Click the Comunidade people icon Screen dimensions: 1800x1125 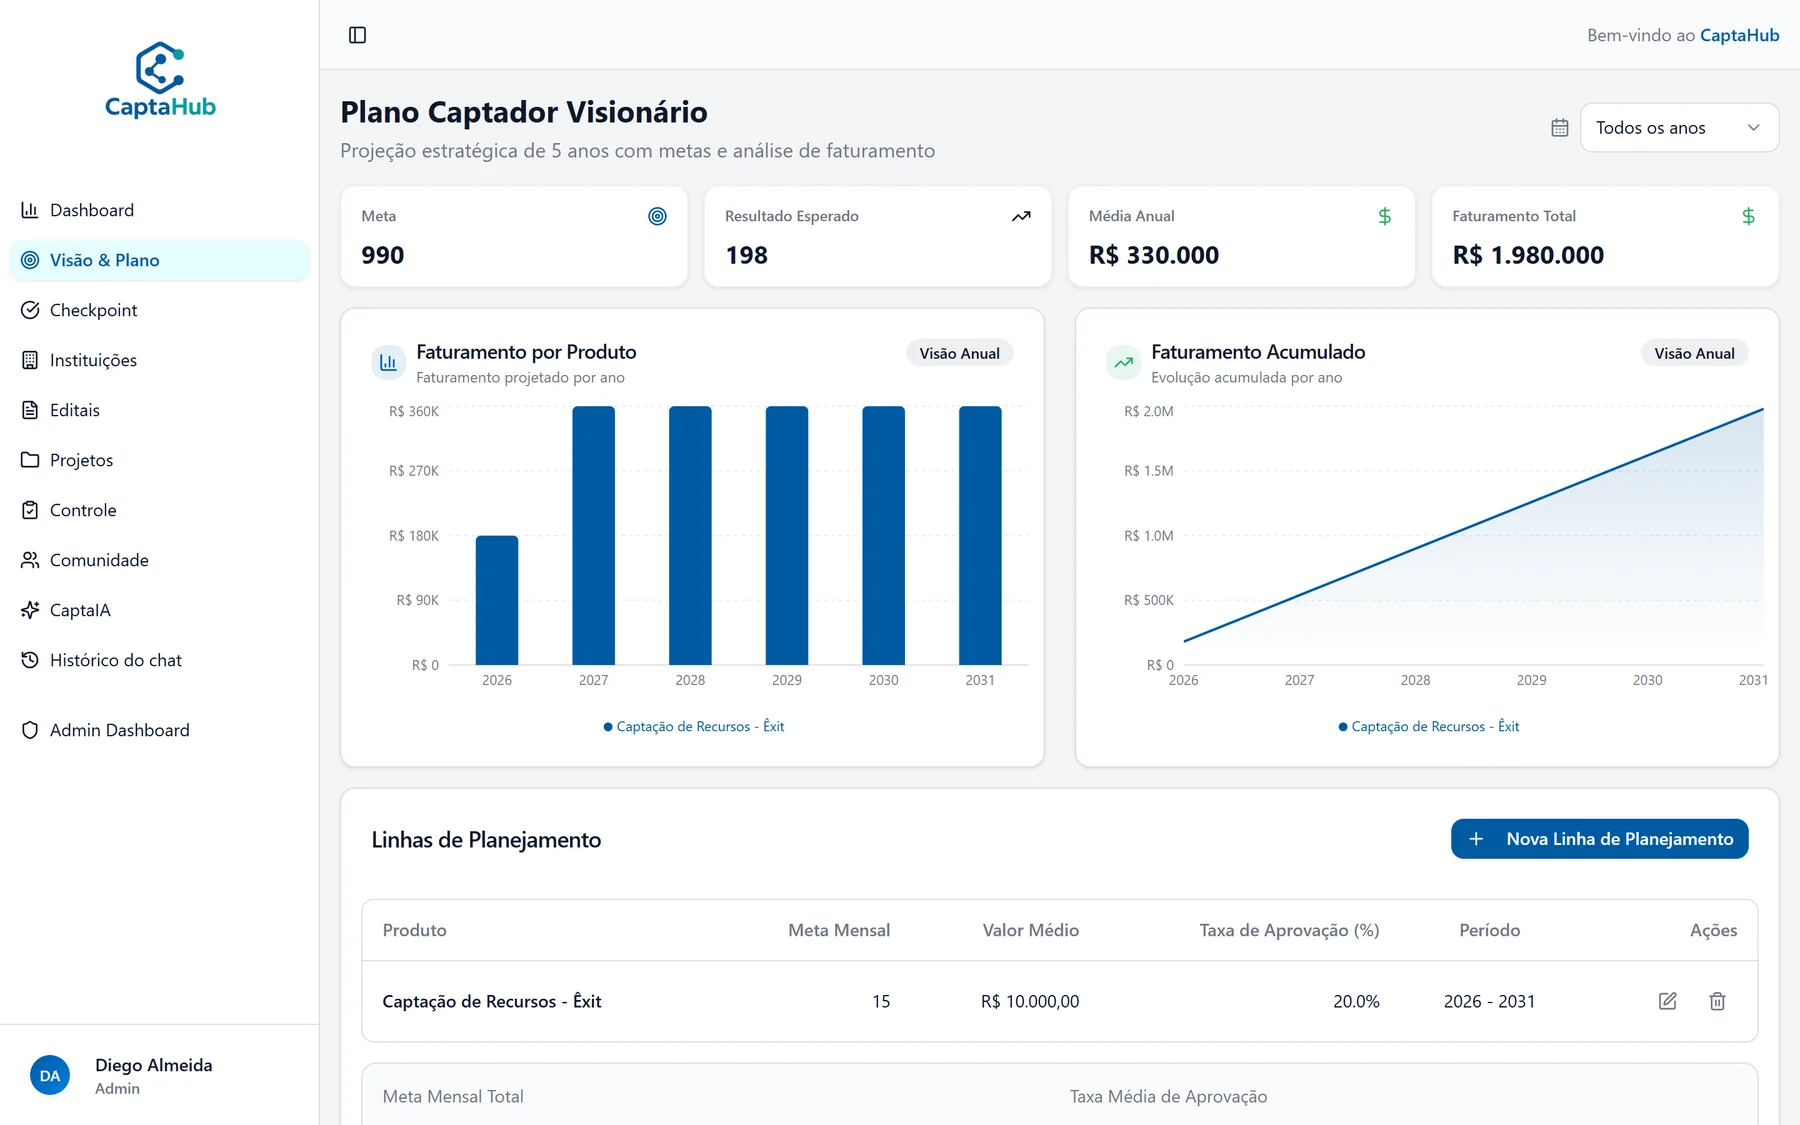pyautogui.click(x=30, y=560)
